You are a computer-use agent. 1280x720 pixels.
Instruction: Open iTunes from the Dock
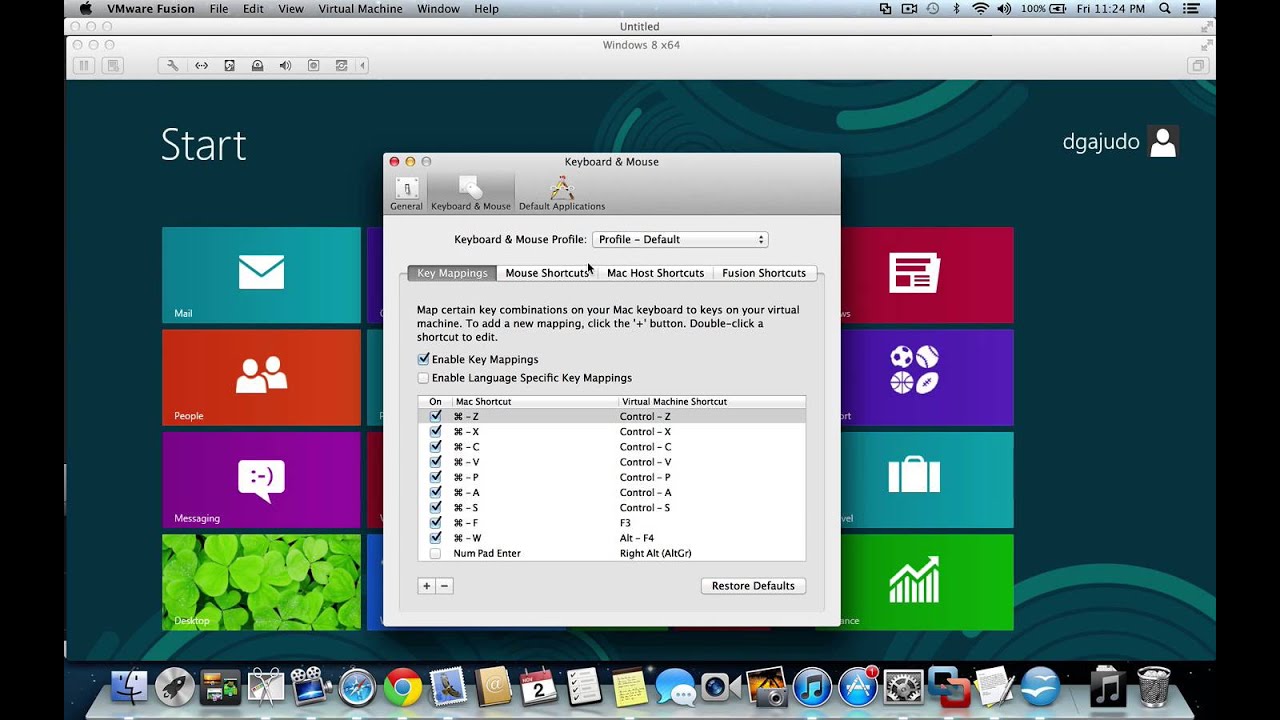coord(812,687)
